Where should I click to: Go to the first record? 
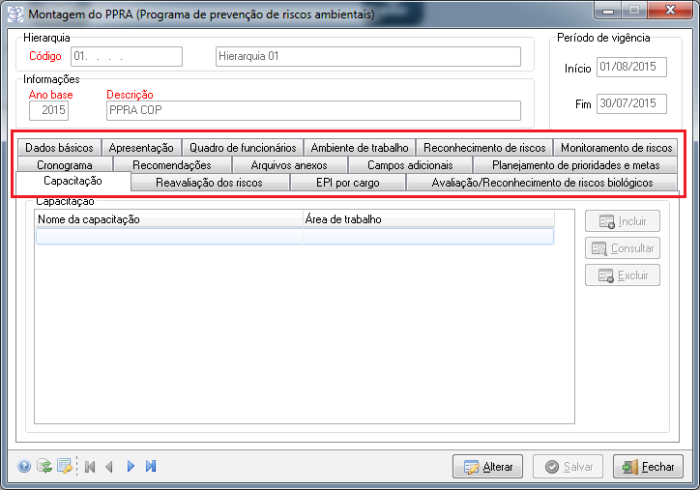[x=90, y=466]
